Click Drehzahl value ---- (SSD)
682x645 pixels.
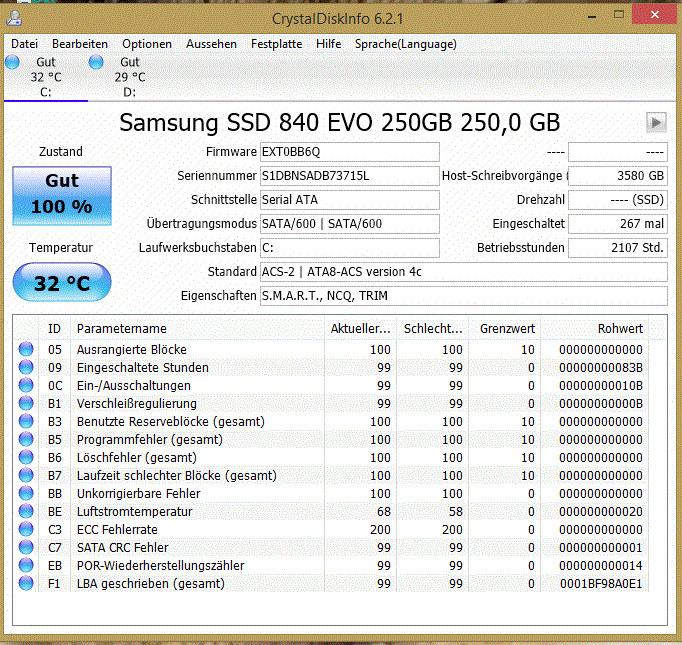618,200
